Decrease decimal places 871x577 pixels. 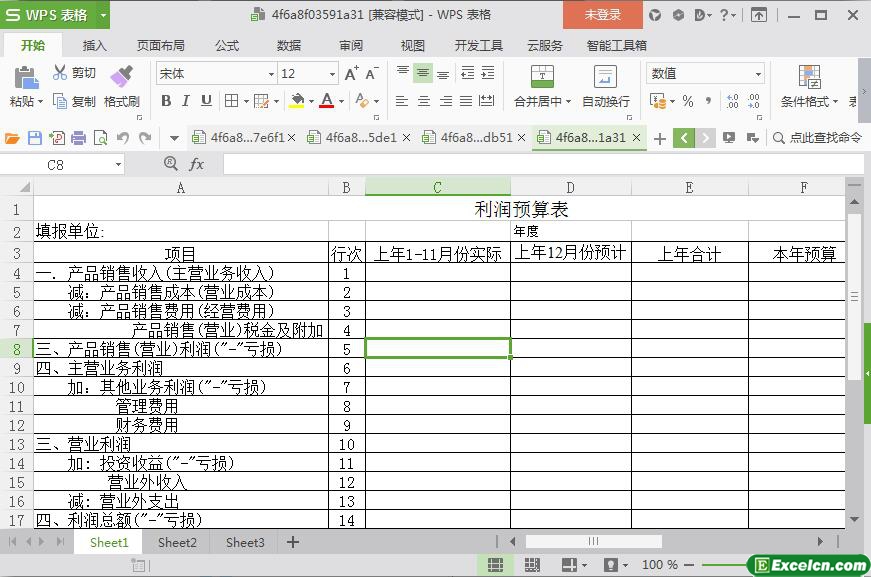pos(753,101)
